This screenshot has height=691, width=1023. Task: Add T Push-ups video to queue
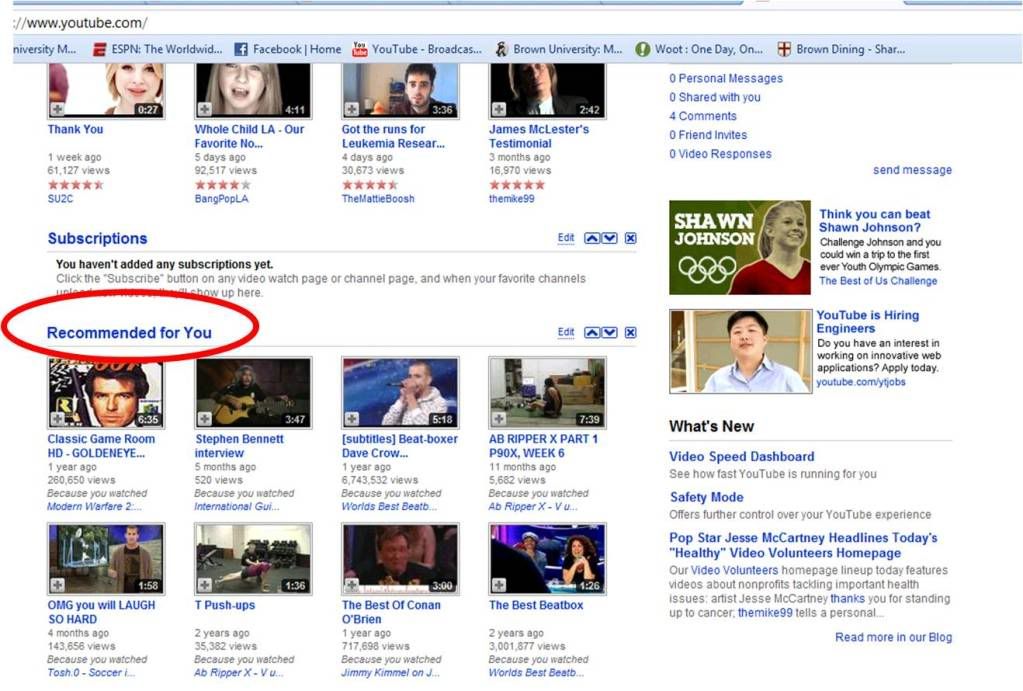click(x=204, y=585)
